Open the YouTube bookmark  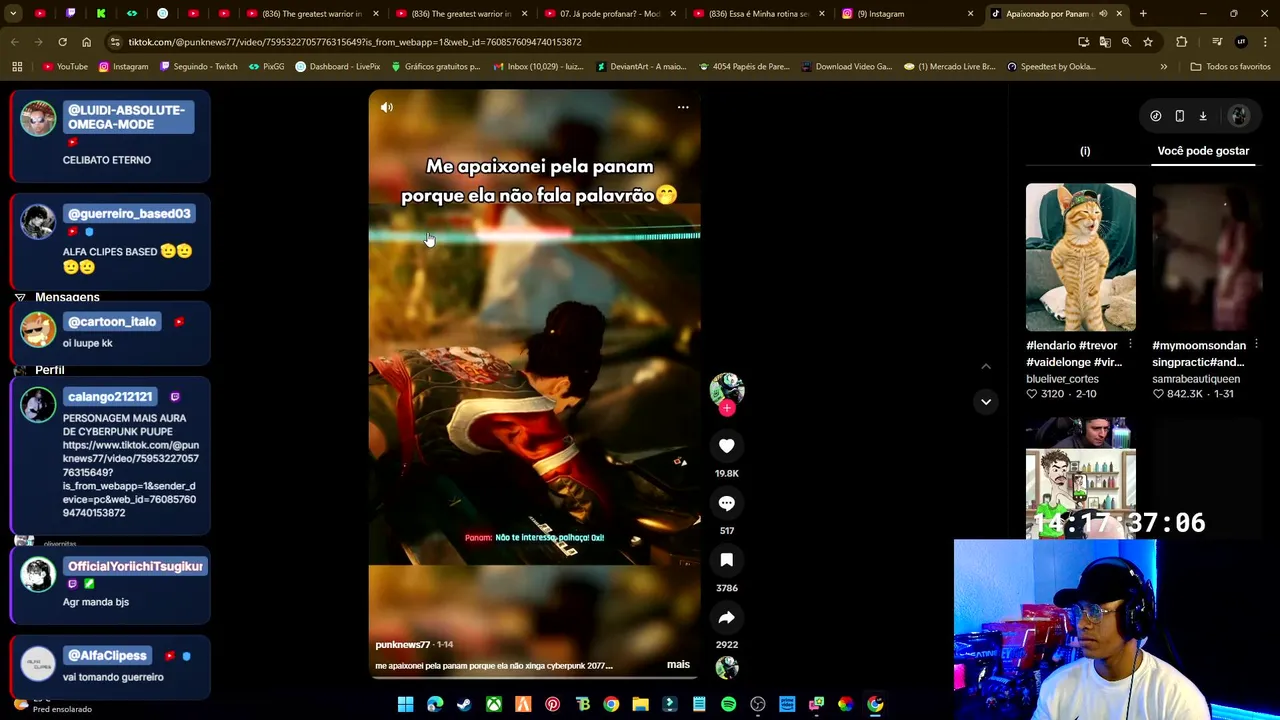65,67
